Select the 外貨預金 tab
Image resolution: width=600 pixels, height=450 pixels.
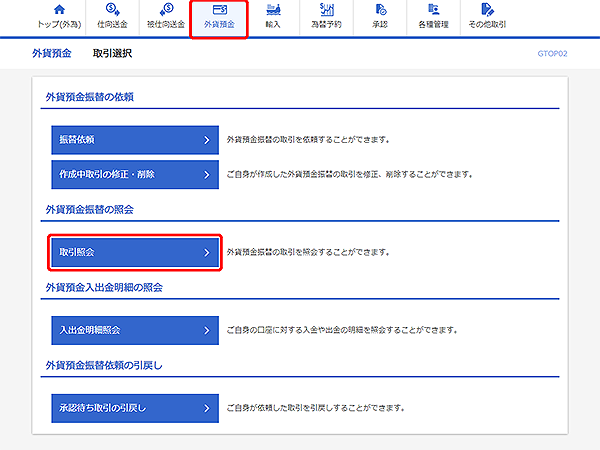point(219,19)
